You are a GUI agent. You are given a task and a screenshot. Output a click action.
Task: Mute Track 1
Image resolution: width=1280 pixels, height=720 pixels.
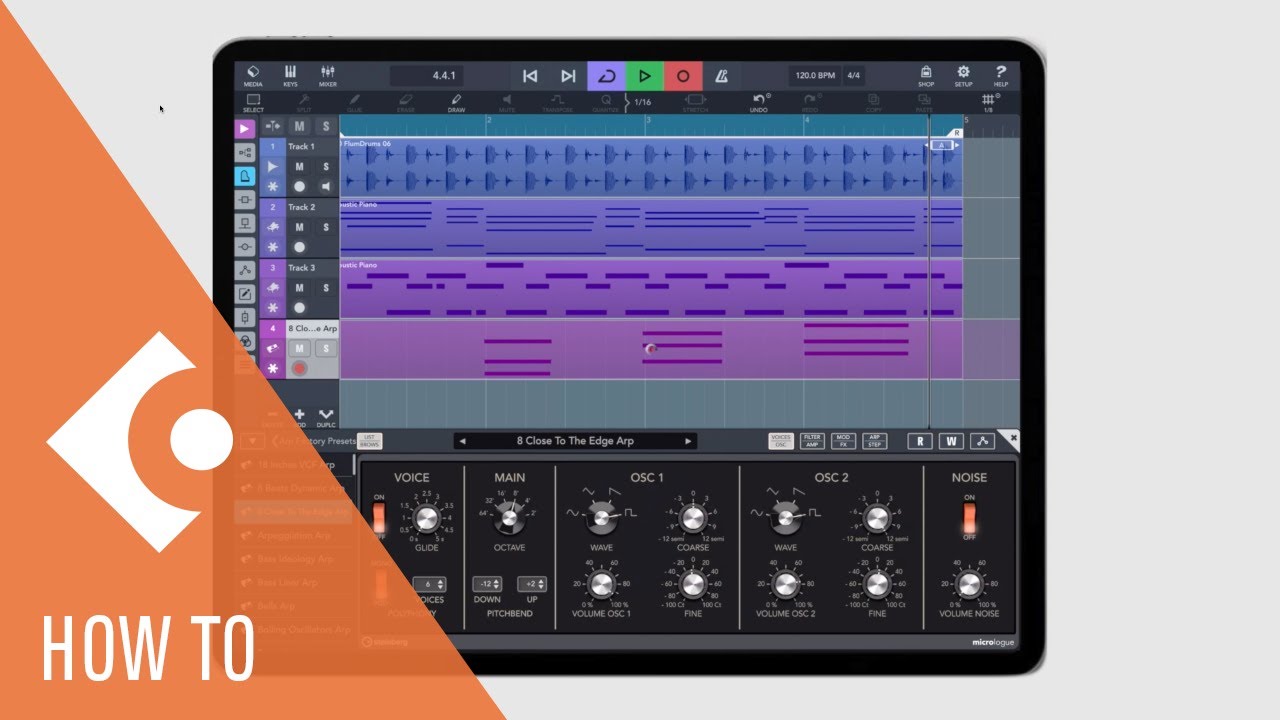click(299, 167)
